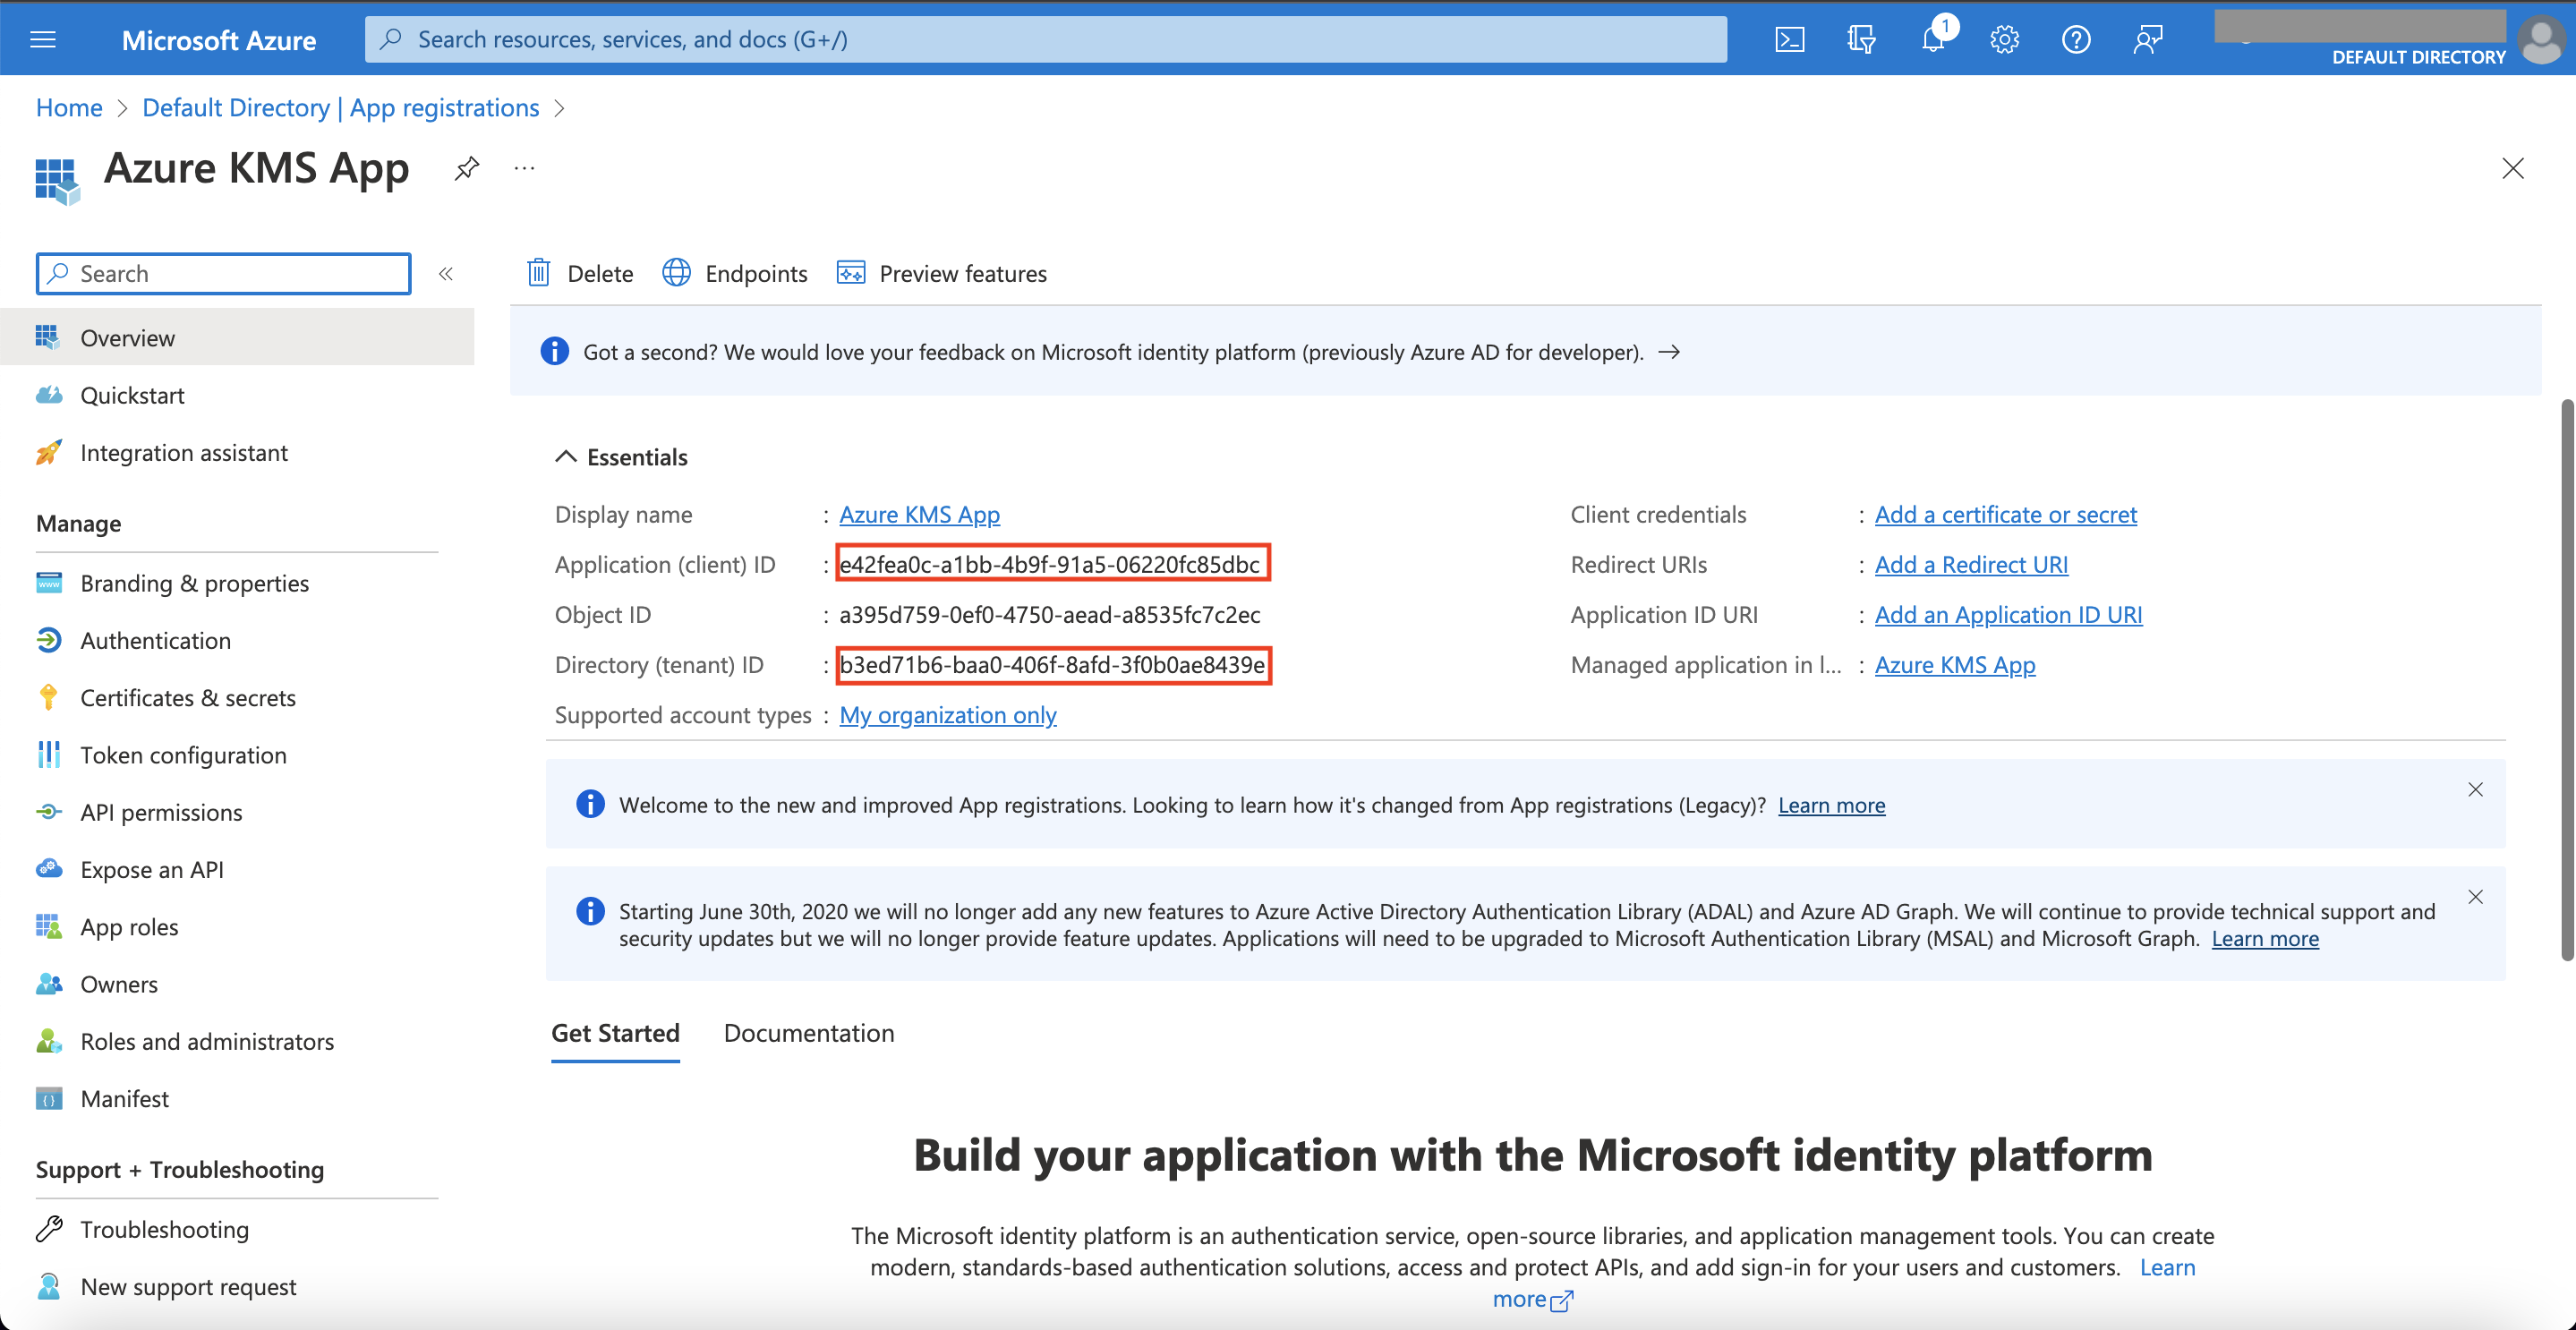
Task: Dismiss the ADAL deprecation notice banner
Action: coord(2475,896)
